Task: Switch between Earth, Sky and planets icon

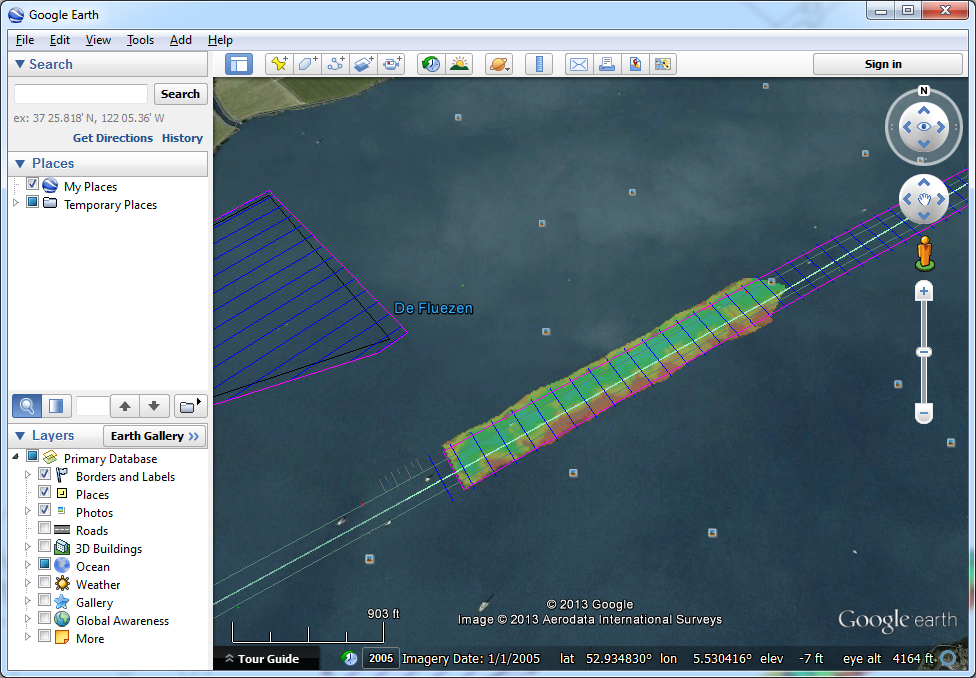Action: click(x=499, y=64)
